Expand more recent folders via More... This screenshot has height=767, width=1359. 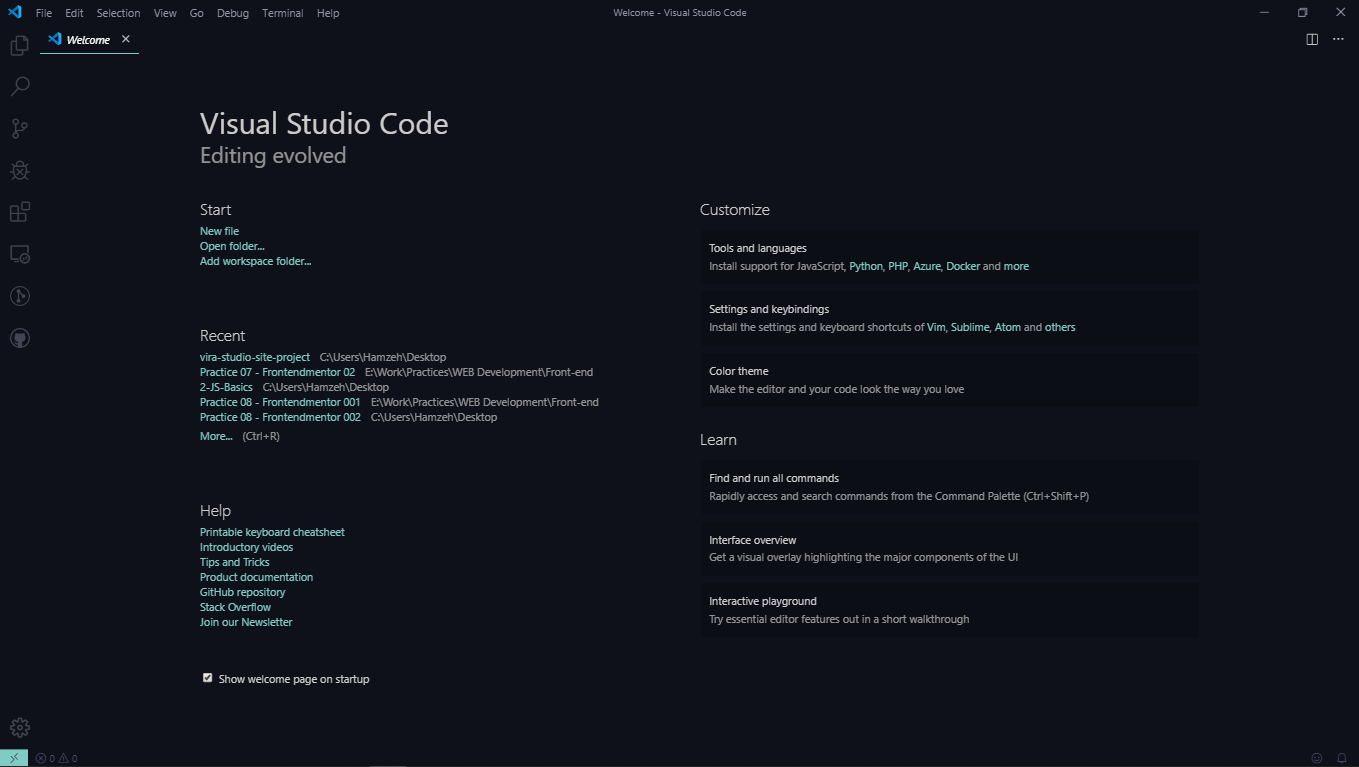tap(214, 435)
